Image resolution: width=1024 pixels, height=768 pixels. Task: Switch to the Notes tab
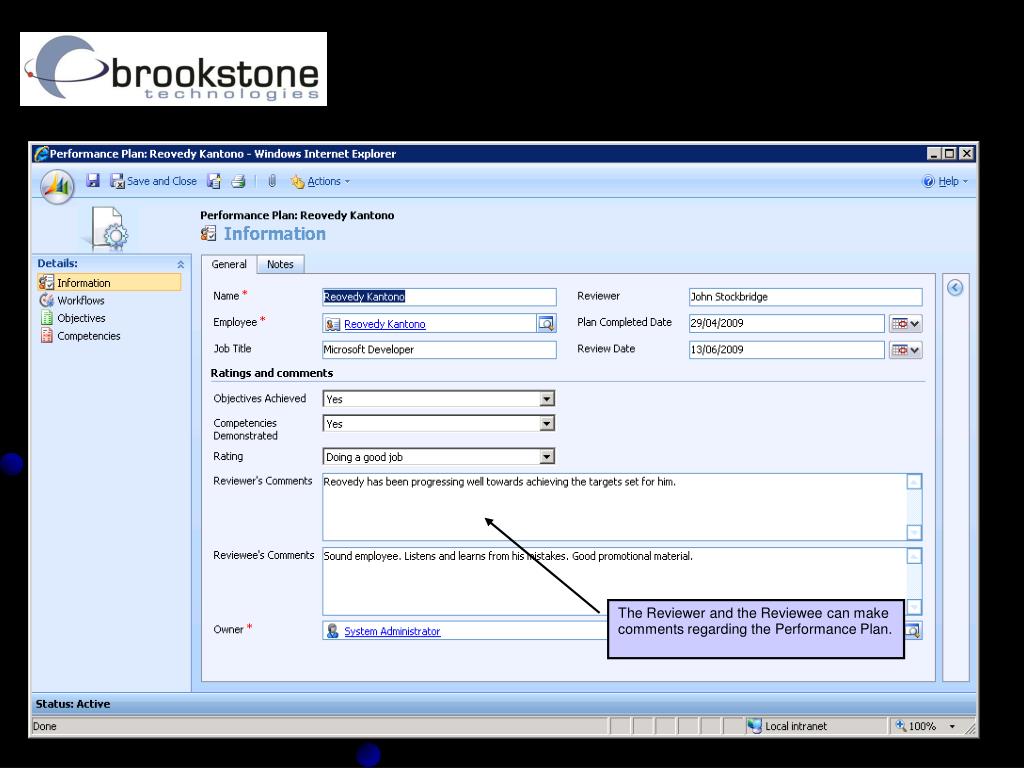(x=280, y=264)
